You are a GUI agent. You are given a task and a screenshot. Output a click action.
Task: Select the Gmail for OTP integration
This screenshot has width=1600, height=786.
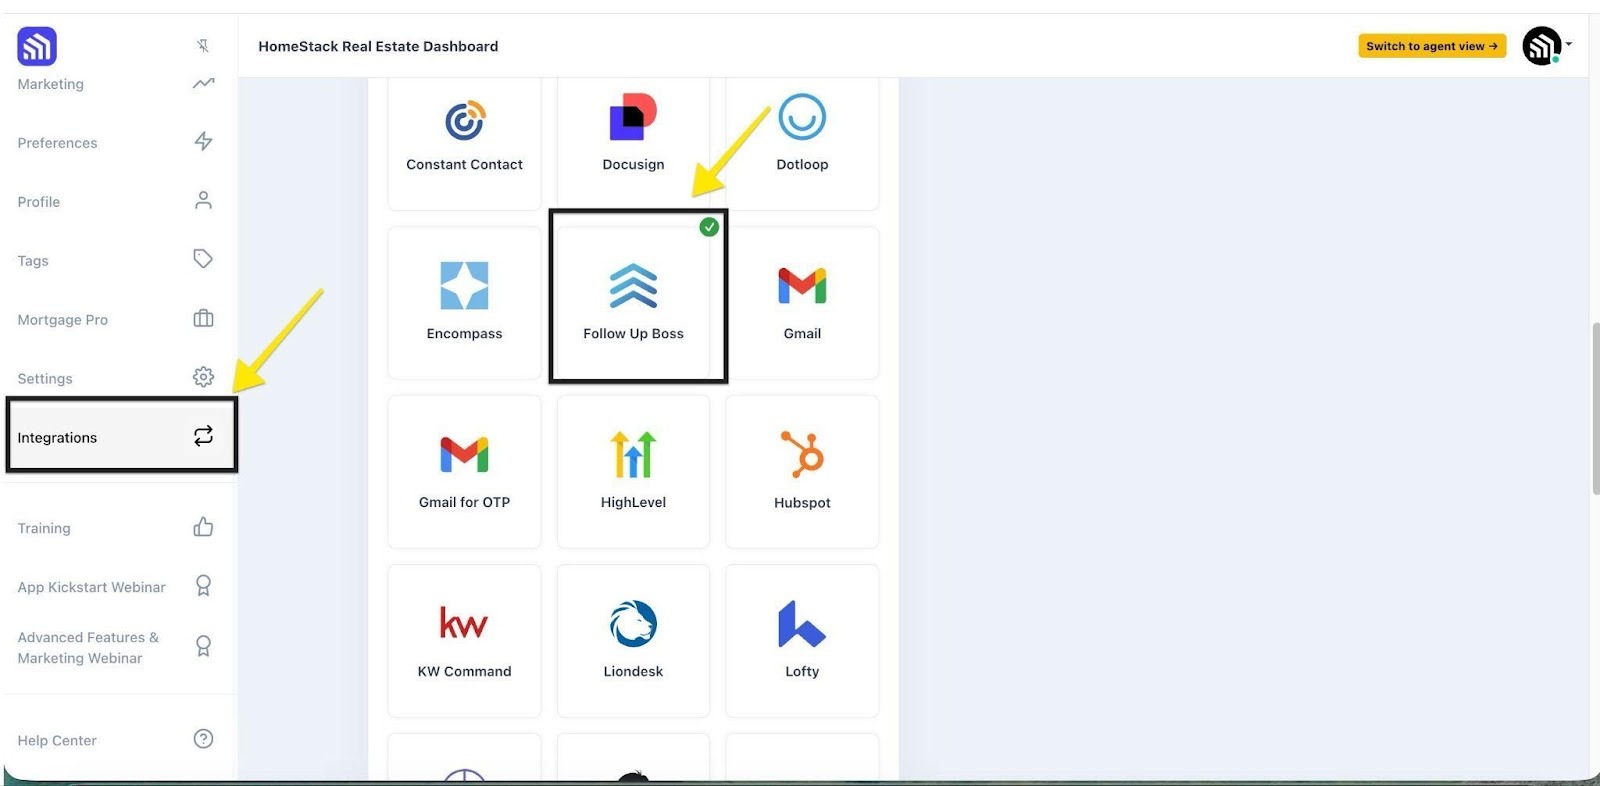(x=464, y=470)
